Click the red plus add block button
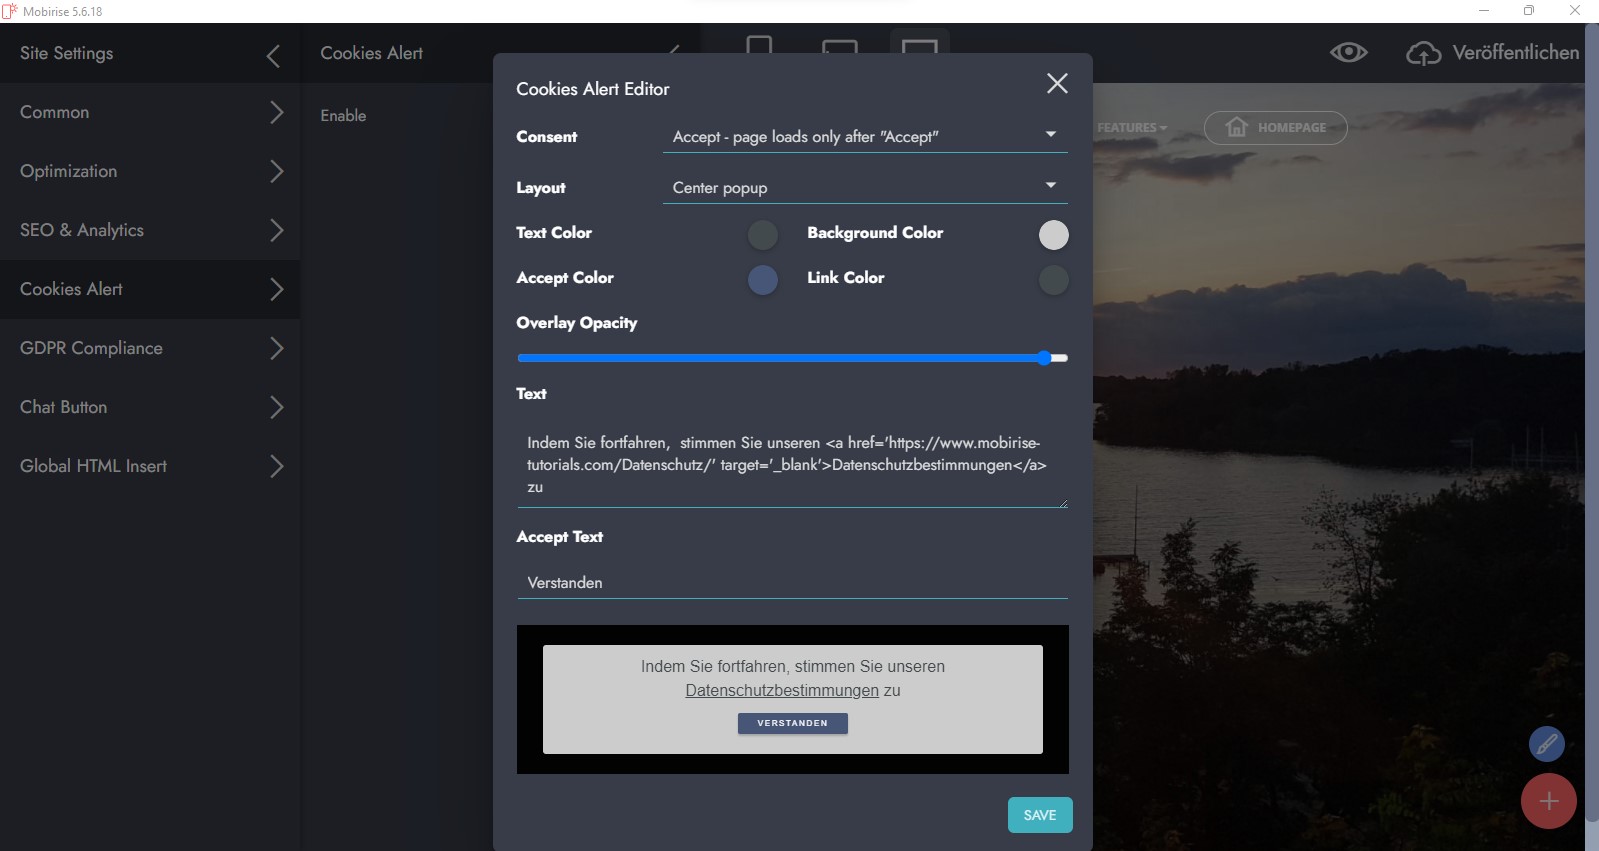Viewport: 1599px width, 851px height. point(1548,801)
